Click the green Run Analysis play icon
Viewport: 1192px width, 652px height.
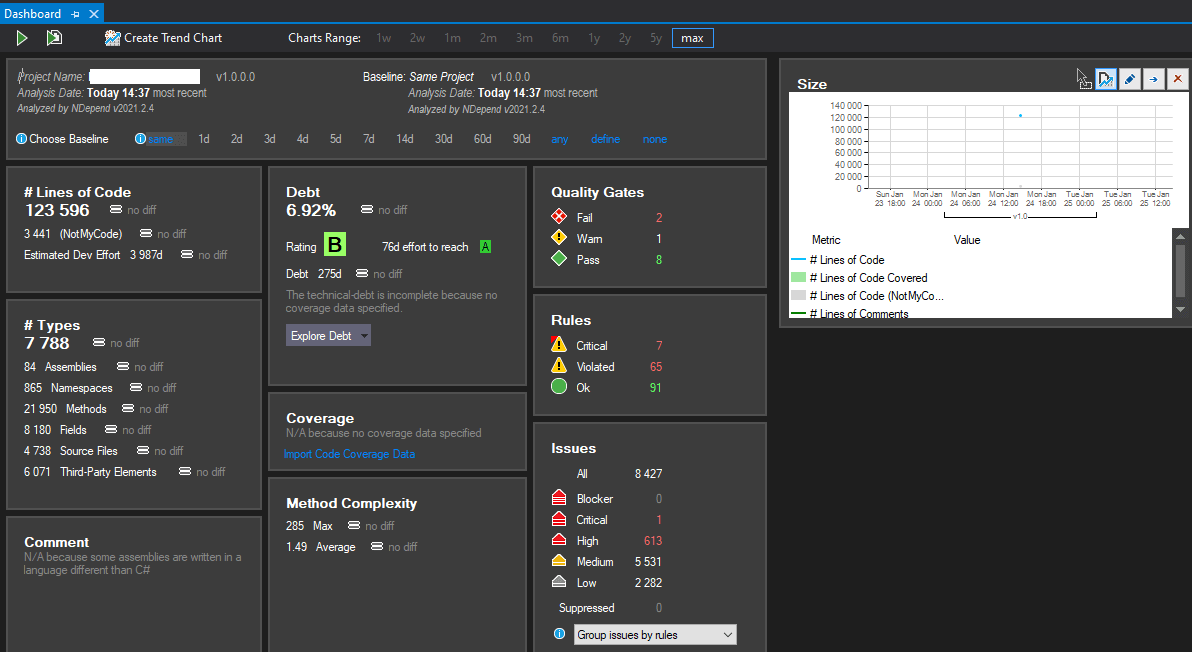[x=22, y=38]
